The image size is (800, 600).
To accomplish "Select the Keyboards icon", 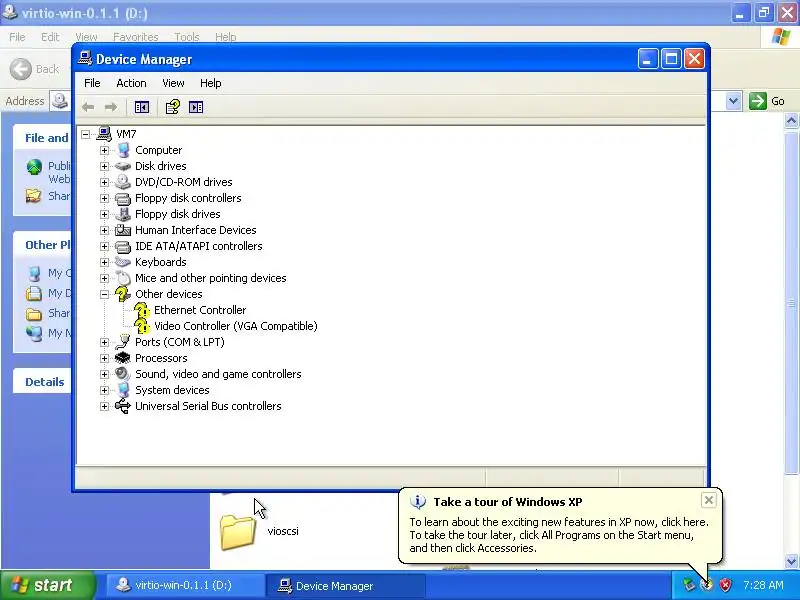I will (x=123, y=262).
